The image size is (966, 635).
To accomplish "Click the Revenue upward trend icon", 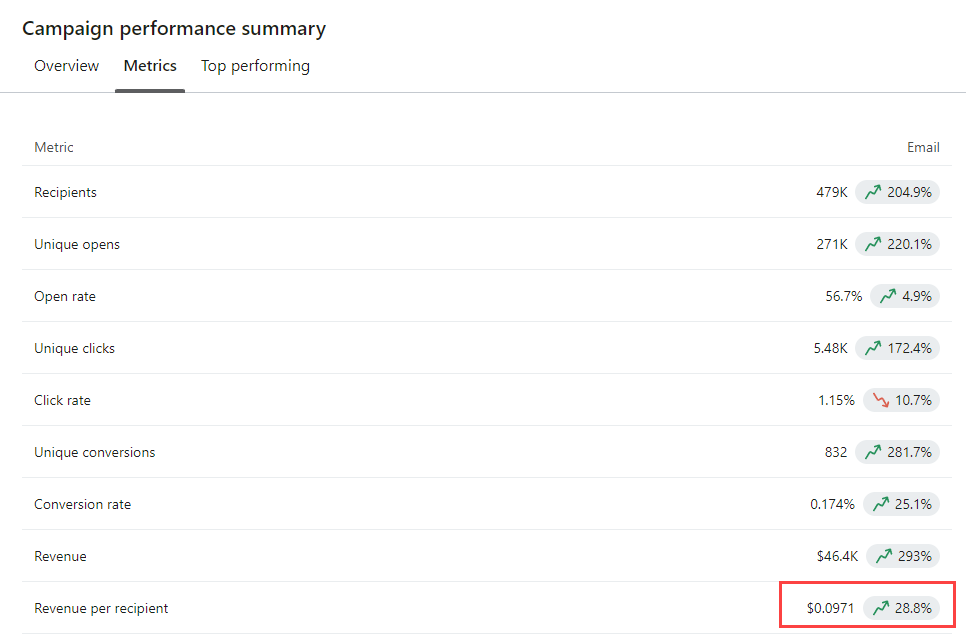I will (x=884, y=556).
